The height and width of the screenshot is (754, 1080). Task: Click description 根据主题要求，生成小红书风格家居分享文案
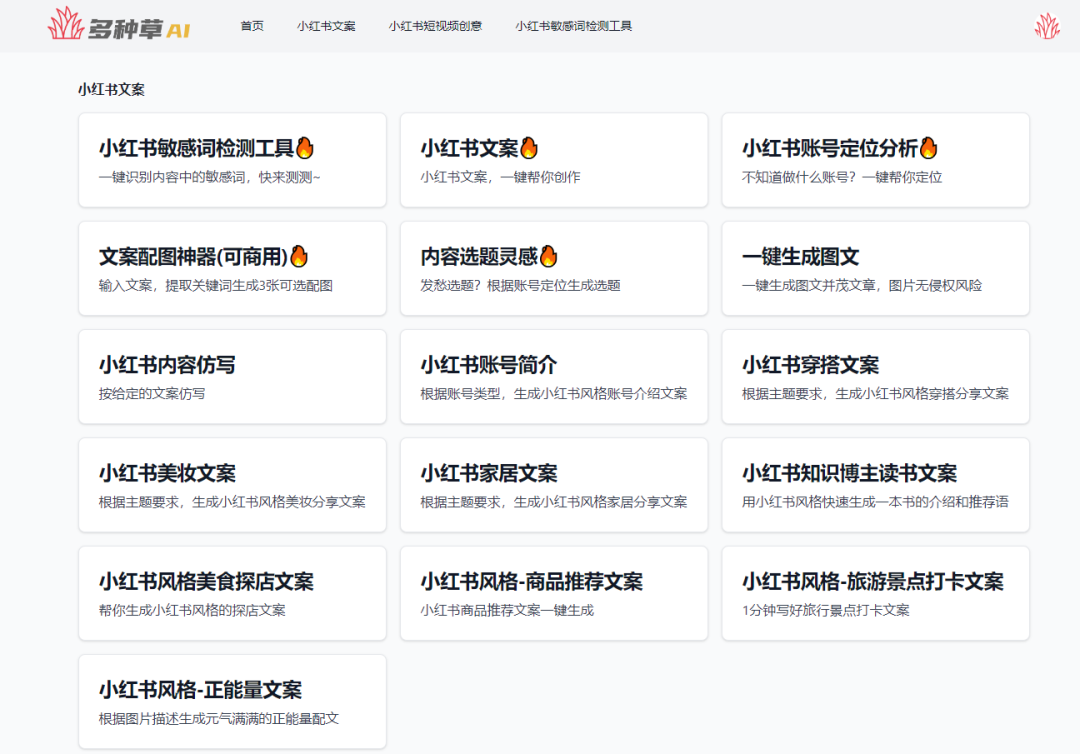pyautogui.click(x=554, y=502)
